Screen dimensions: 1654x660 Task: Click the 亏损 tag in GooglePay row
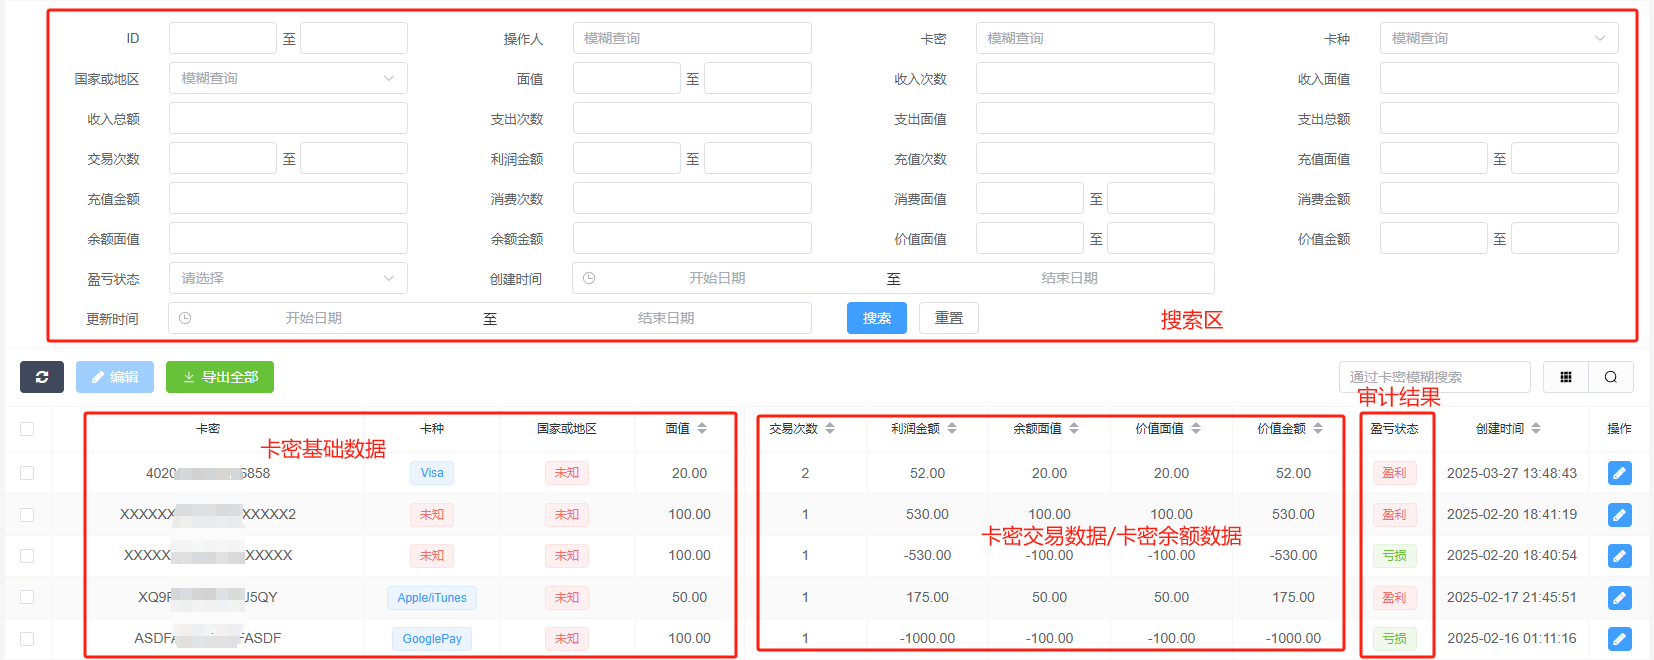coord(1394,639)
